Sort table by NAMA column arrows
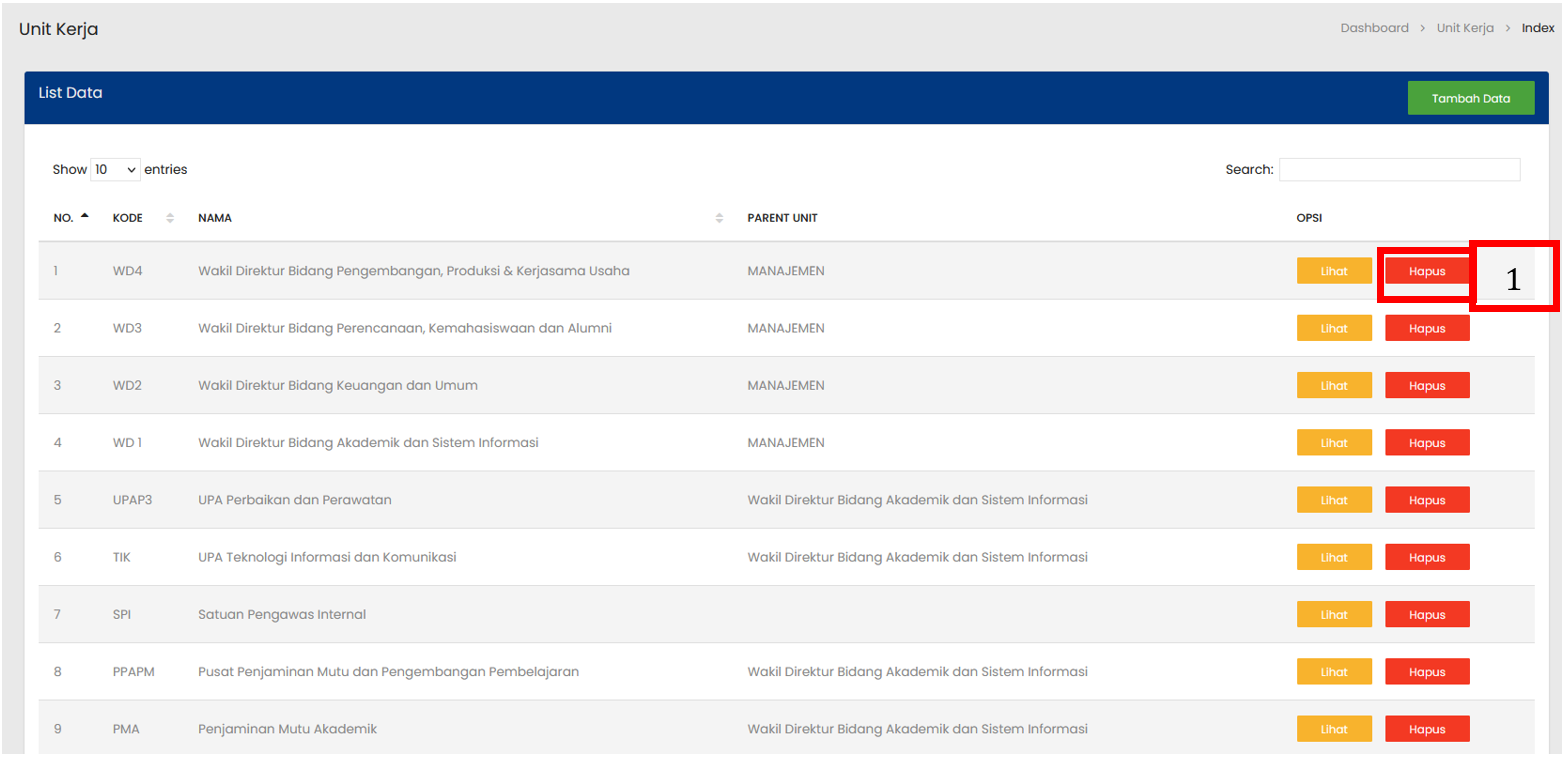1564x762 pixels. click(719, 218)
